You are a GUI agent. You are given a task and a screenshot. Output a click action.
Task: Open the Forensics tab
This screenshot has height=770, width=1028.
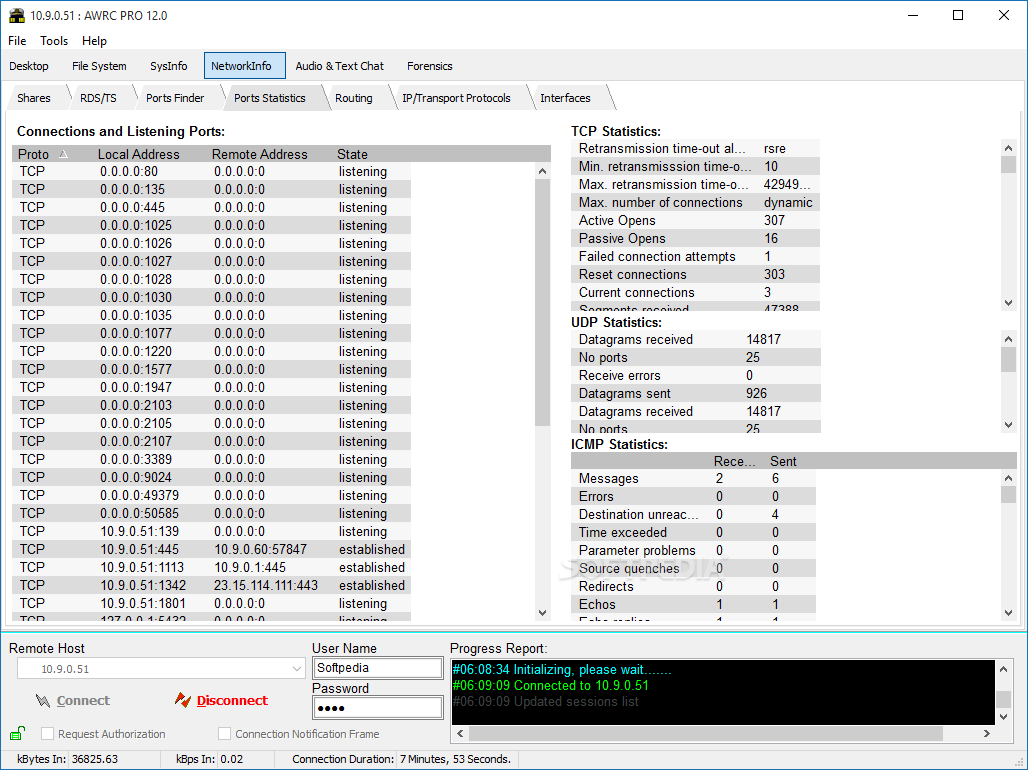[429, 66]
